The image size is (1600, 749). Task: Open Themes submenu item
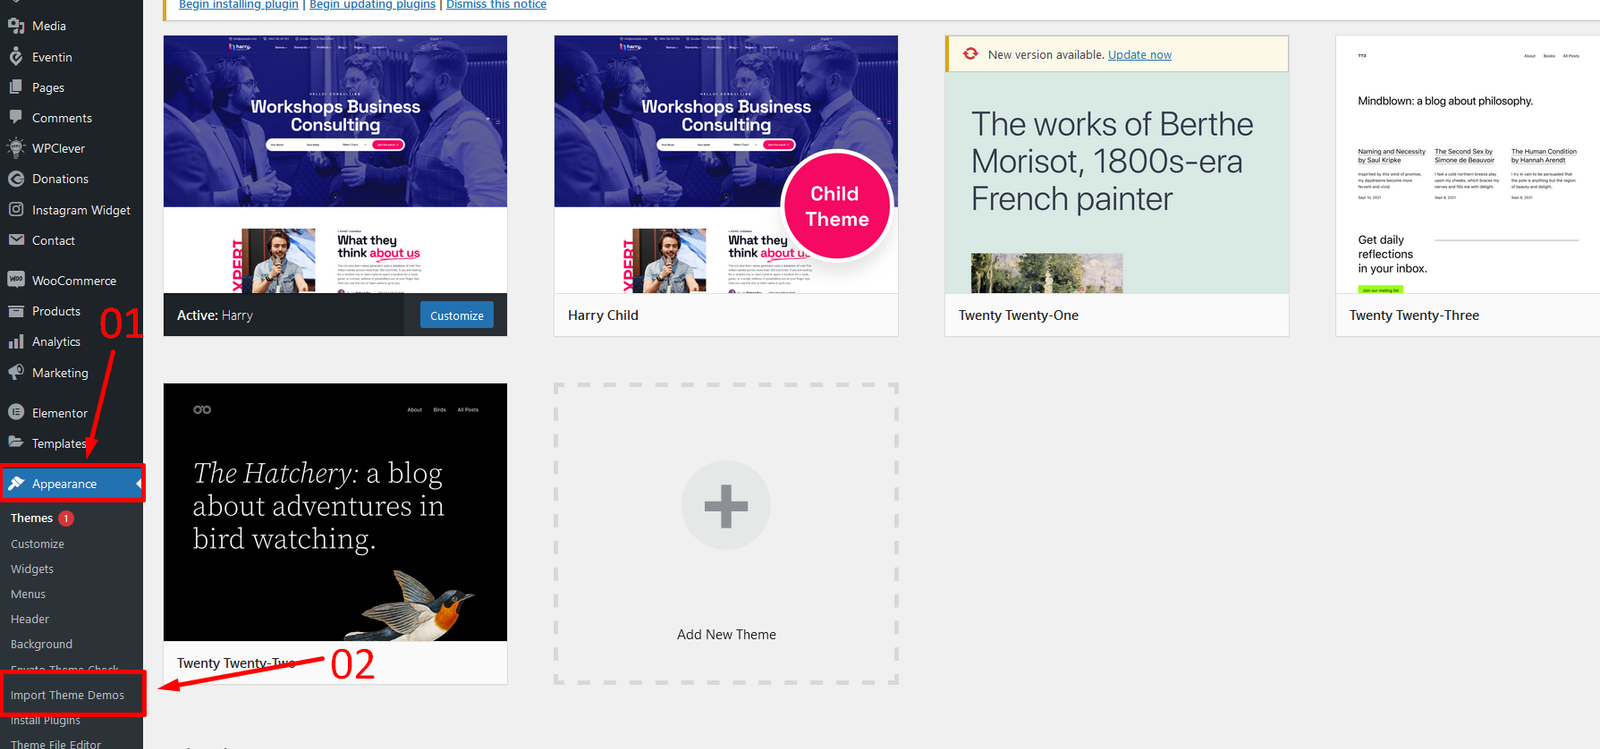tap(32, 518)
